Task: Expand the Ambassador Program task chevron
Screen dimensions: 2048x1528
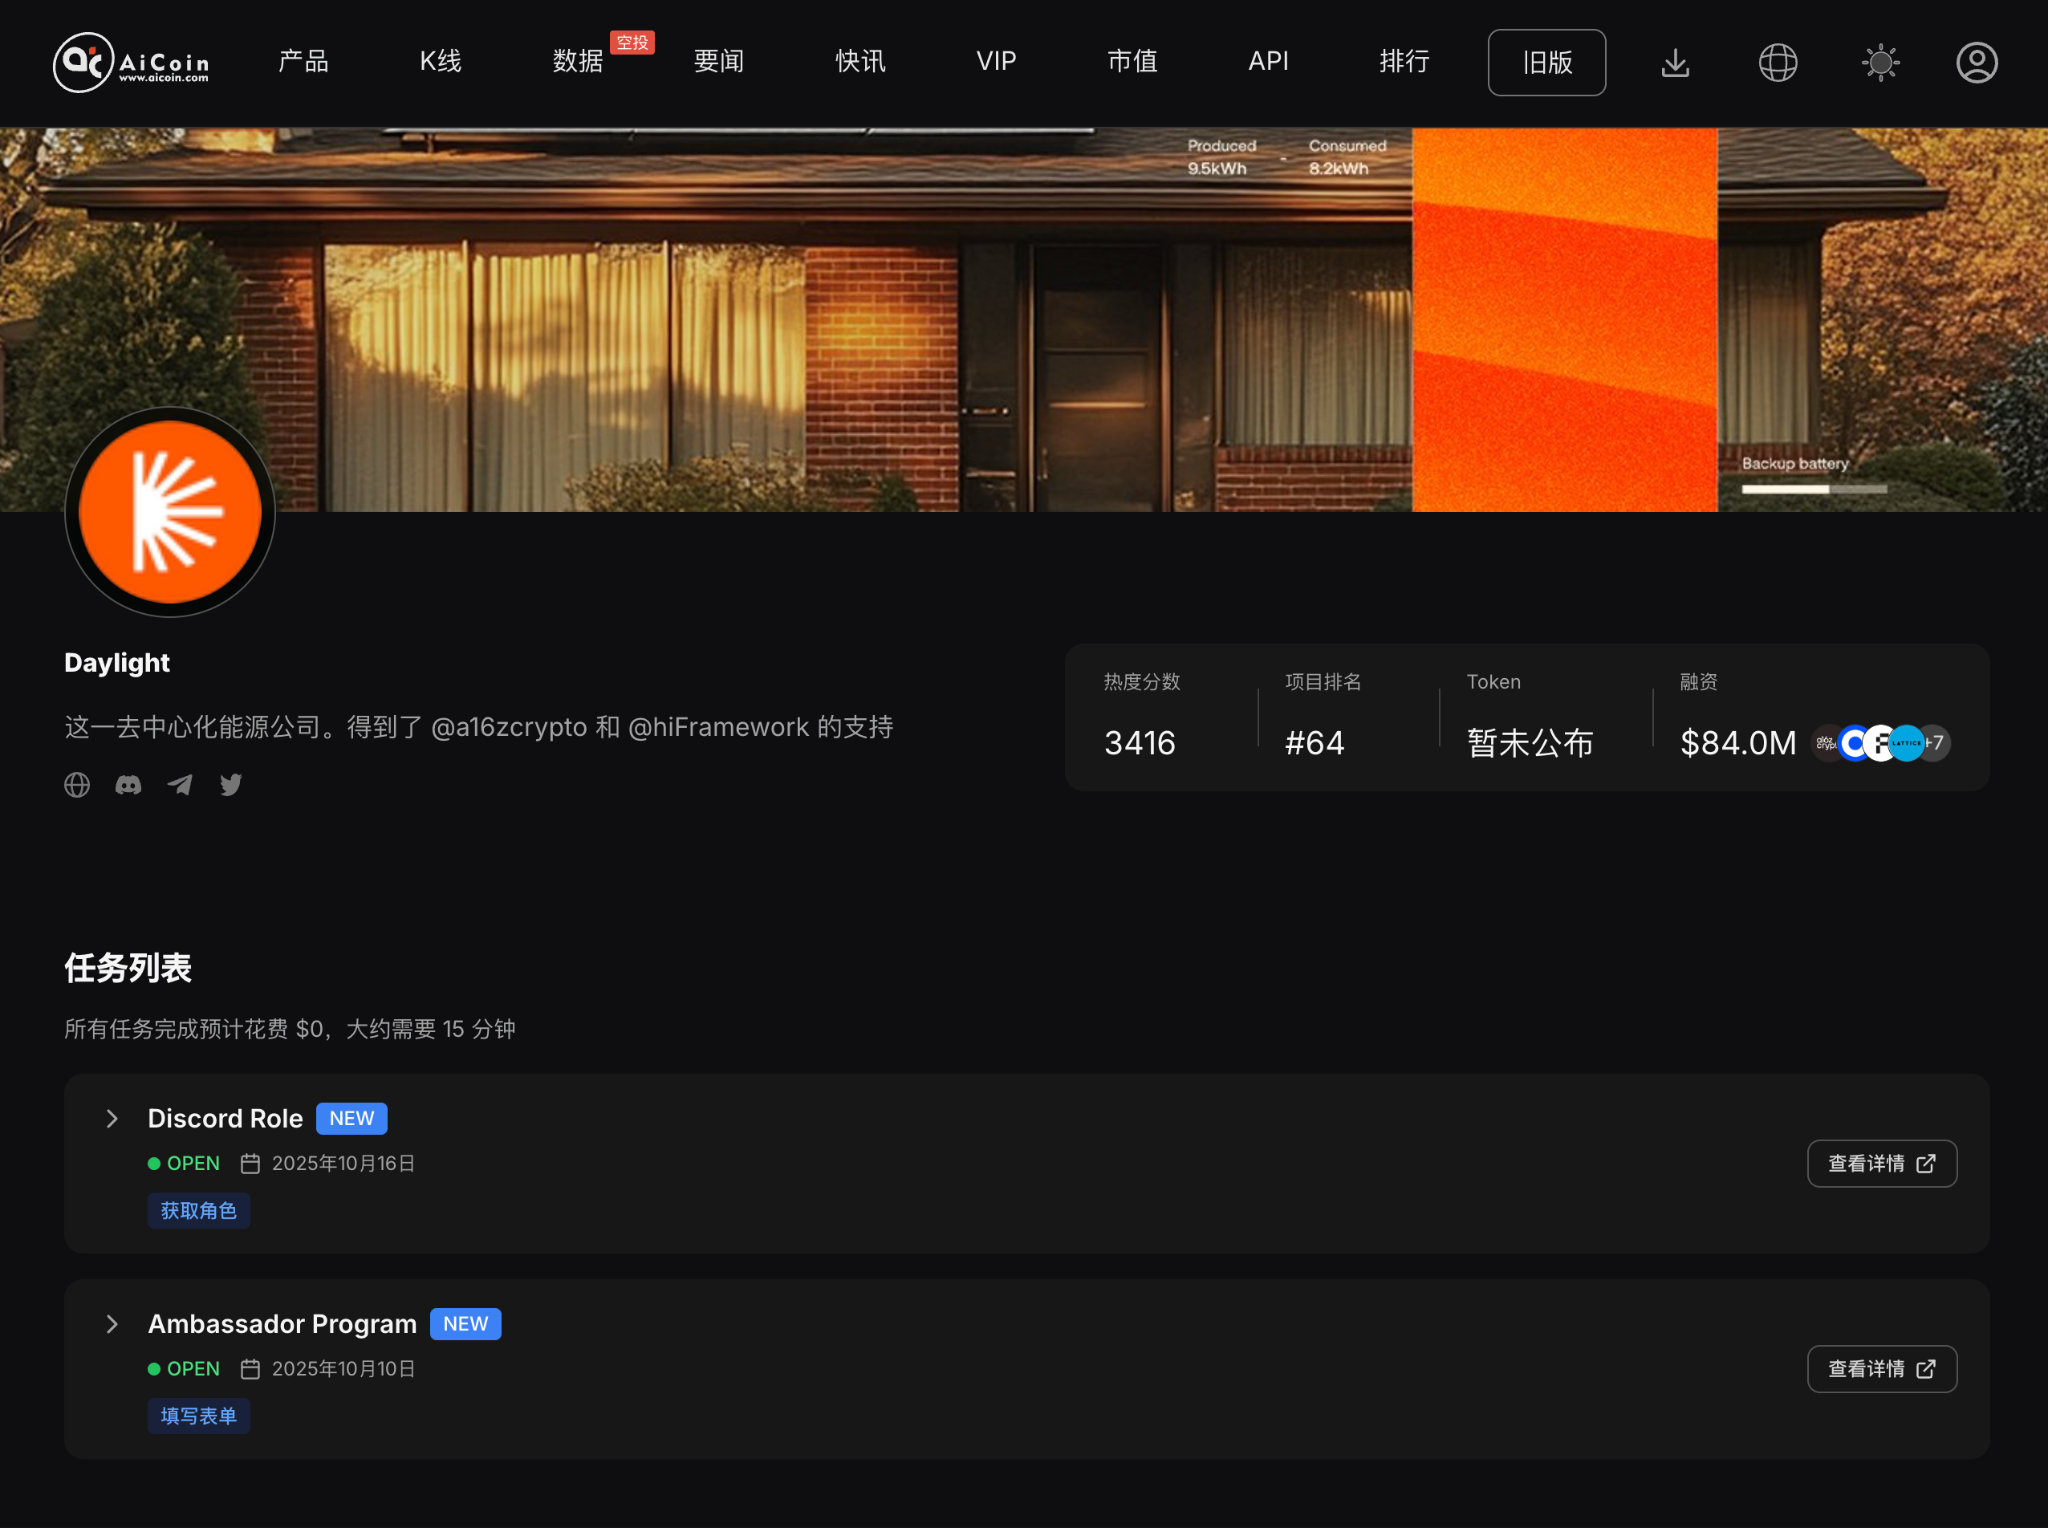Action: coord(112,1324)
